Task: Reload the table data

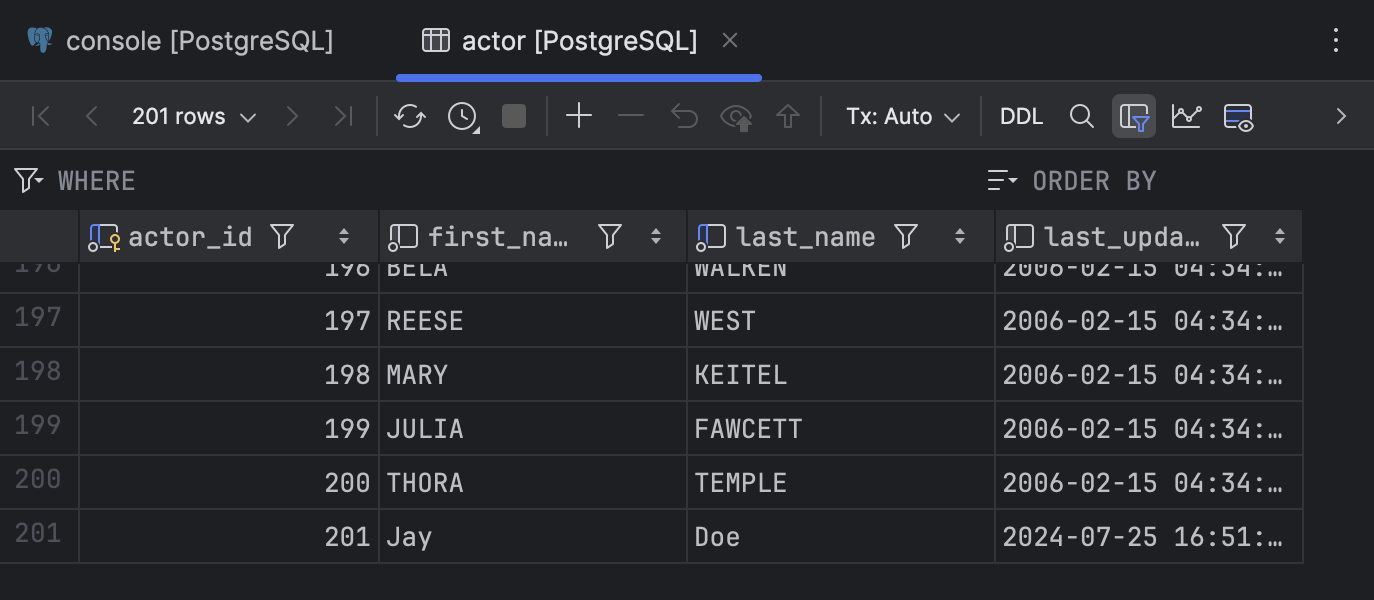Action: pos(409,116)
